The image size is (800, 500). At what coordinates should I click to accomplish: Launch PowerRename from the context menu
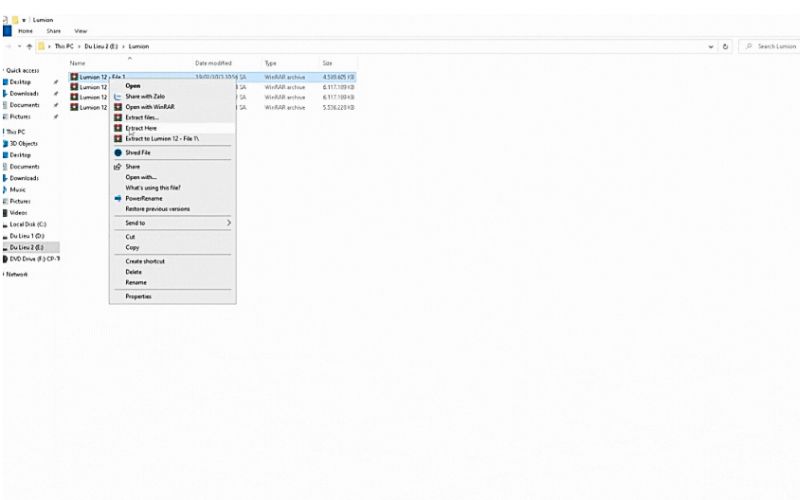(144, 198)
